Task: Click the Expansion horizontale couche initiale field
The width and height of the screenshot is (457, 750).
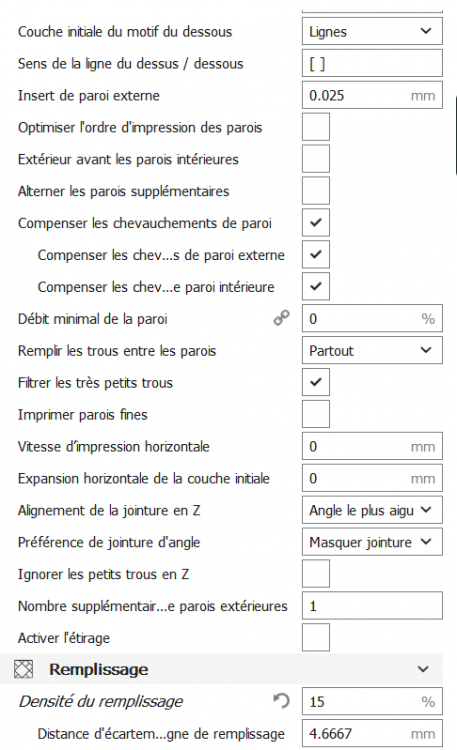Action: click(372, 478)
